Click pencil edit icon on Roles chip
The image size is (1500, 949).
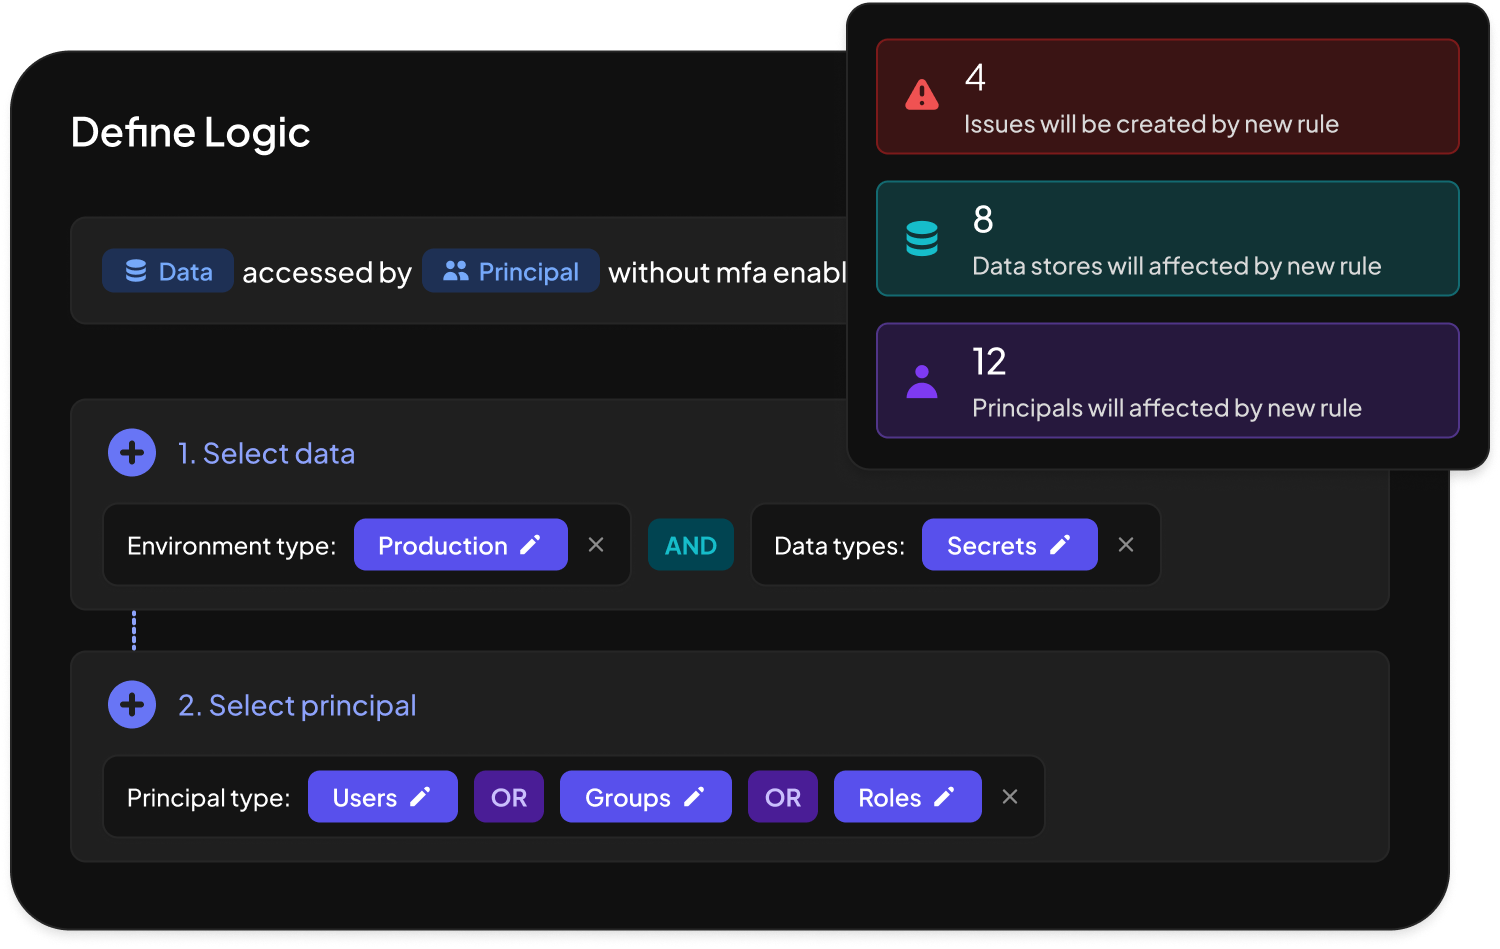(x=944, y=797)
